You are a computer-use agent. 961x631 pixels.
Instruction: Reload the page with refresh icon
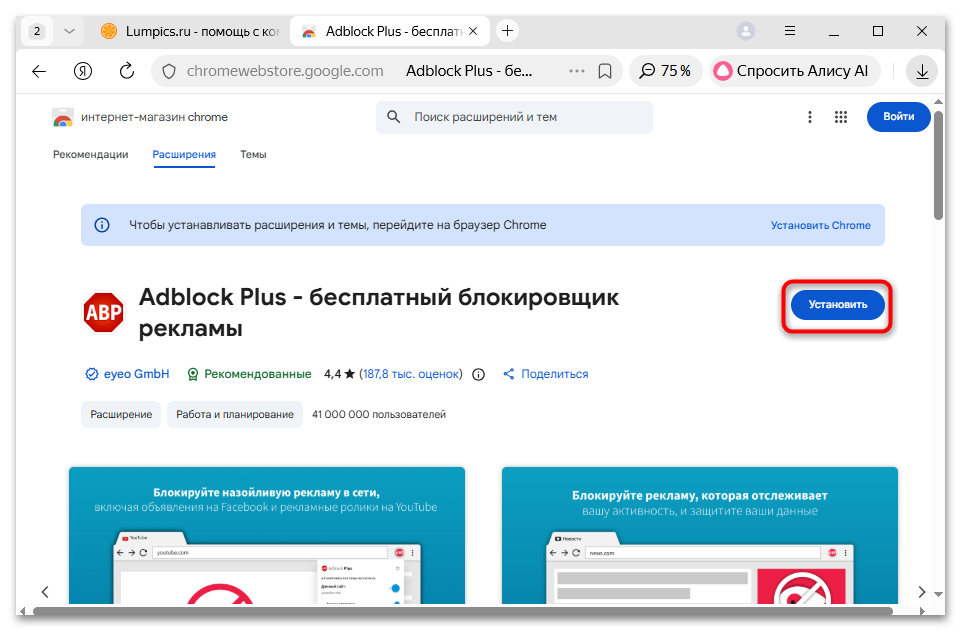127,71
